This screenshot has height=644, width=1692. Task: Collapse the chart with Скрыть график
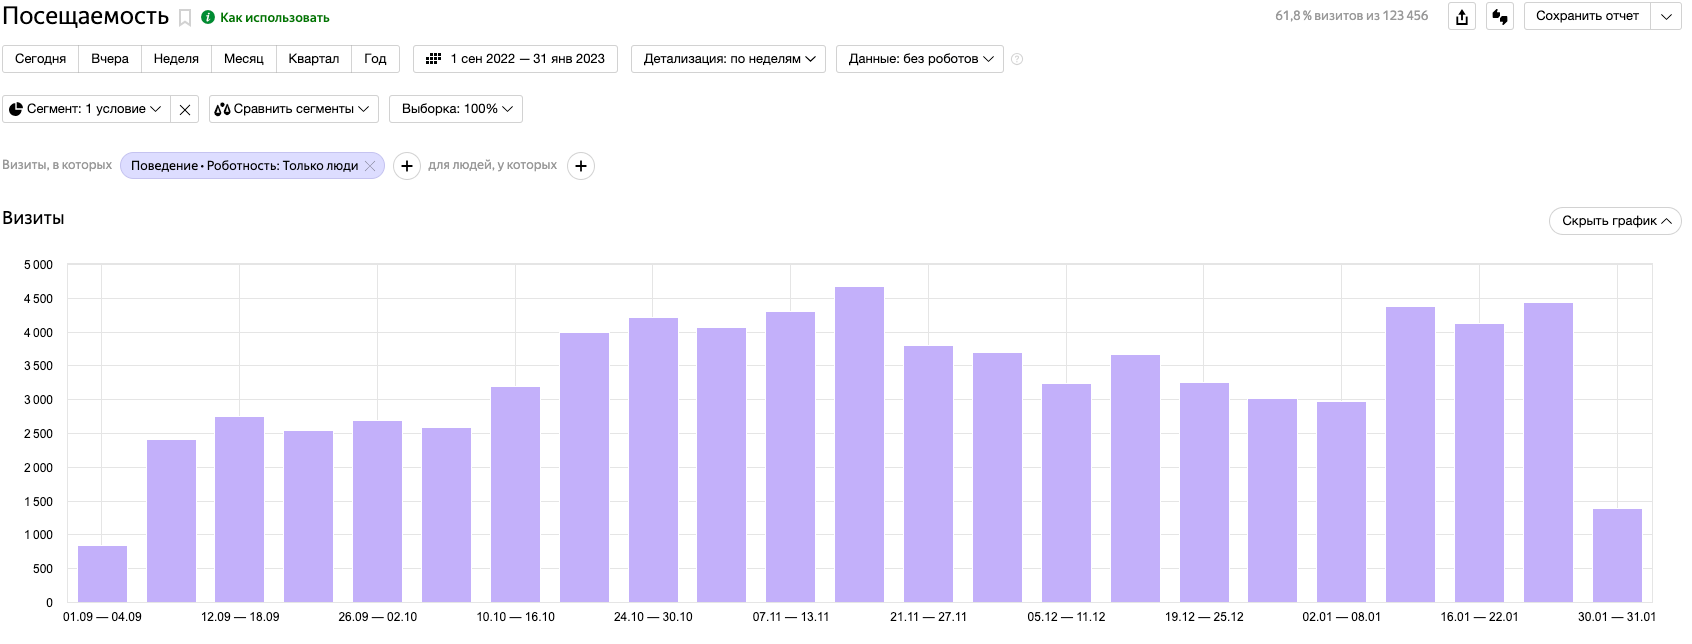[x=1615, y=221]
